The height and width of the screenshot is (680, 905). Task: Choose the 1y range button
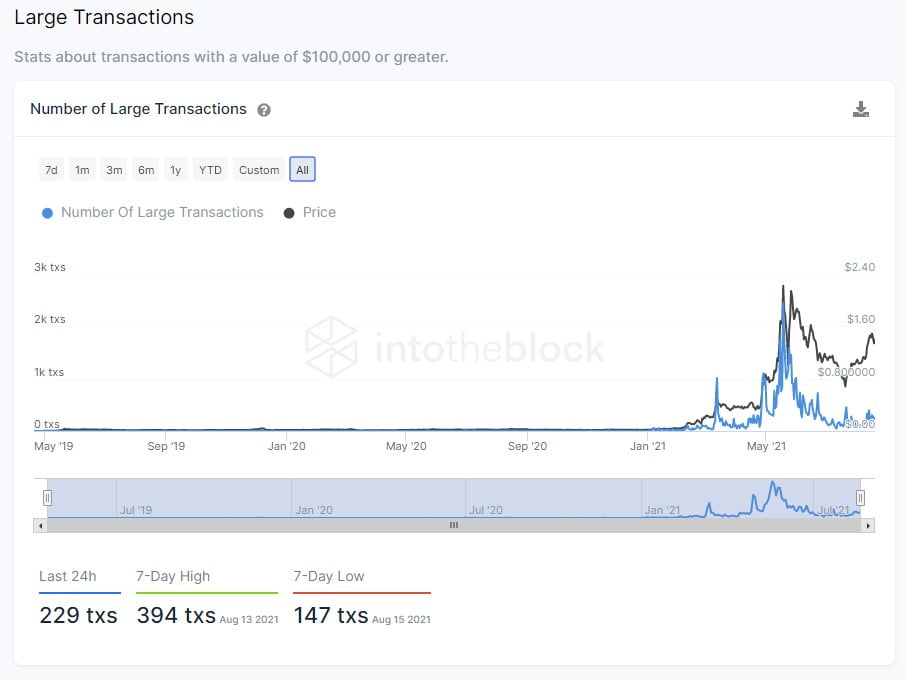[x=176, y=170]
